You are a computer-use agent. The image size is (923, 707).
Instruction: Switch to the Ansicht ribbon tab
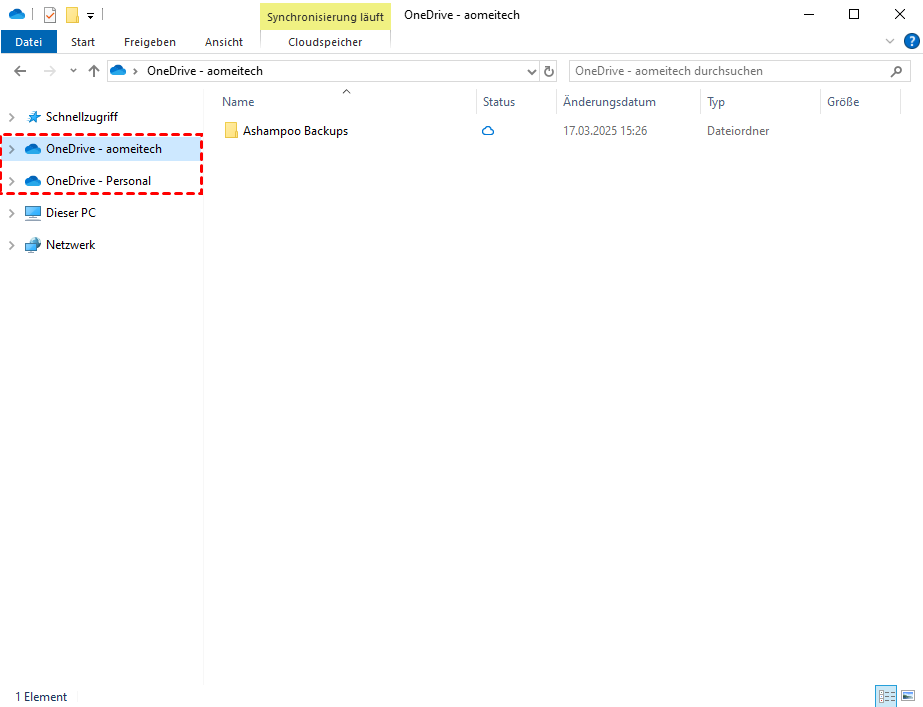(x=224, y=42)
